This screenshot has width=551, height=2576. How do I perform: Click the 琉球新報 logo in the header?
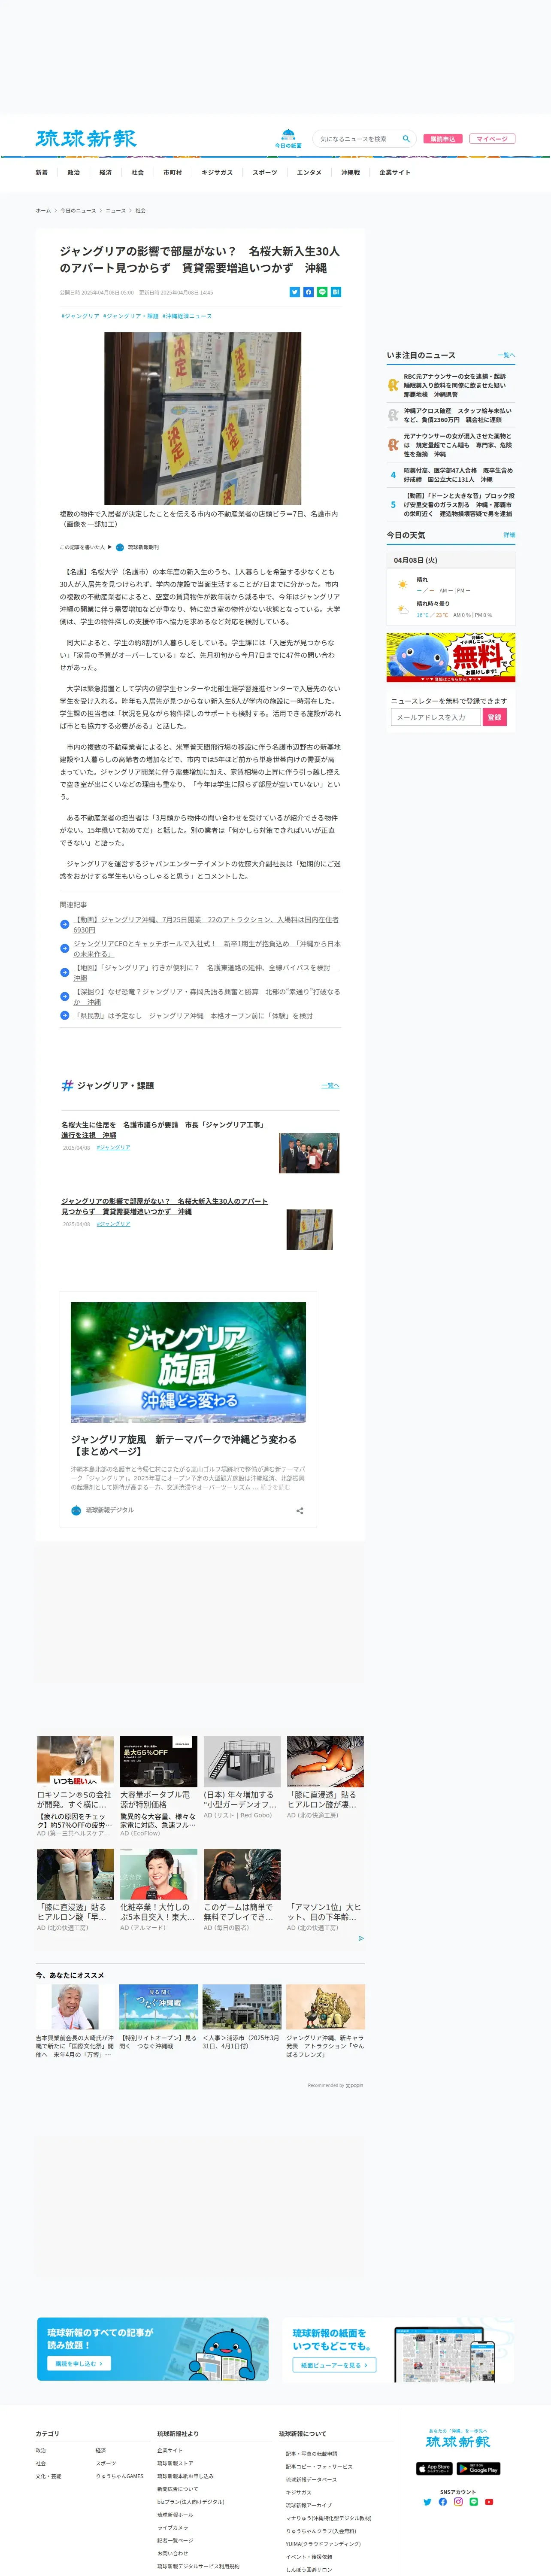point(86,139)
